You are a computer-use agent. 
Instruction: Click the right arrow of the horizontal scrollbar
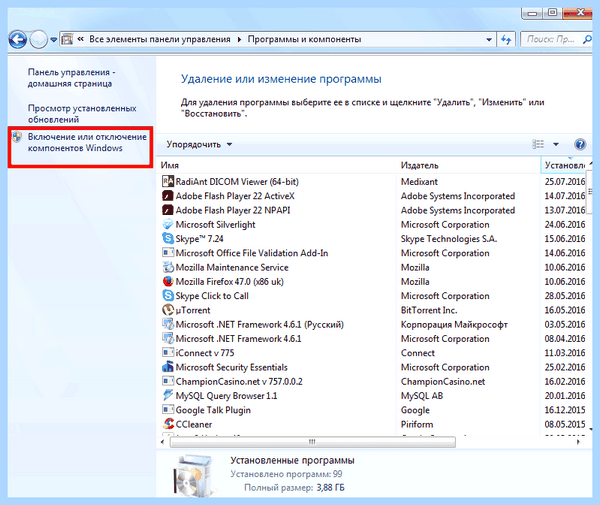point(578,442)
